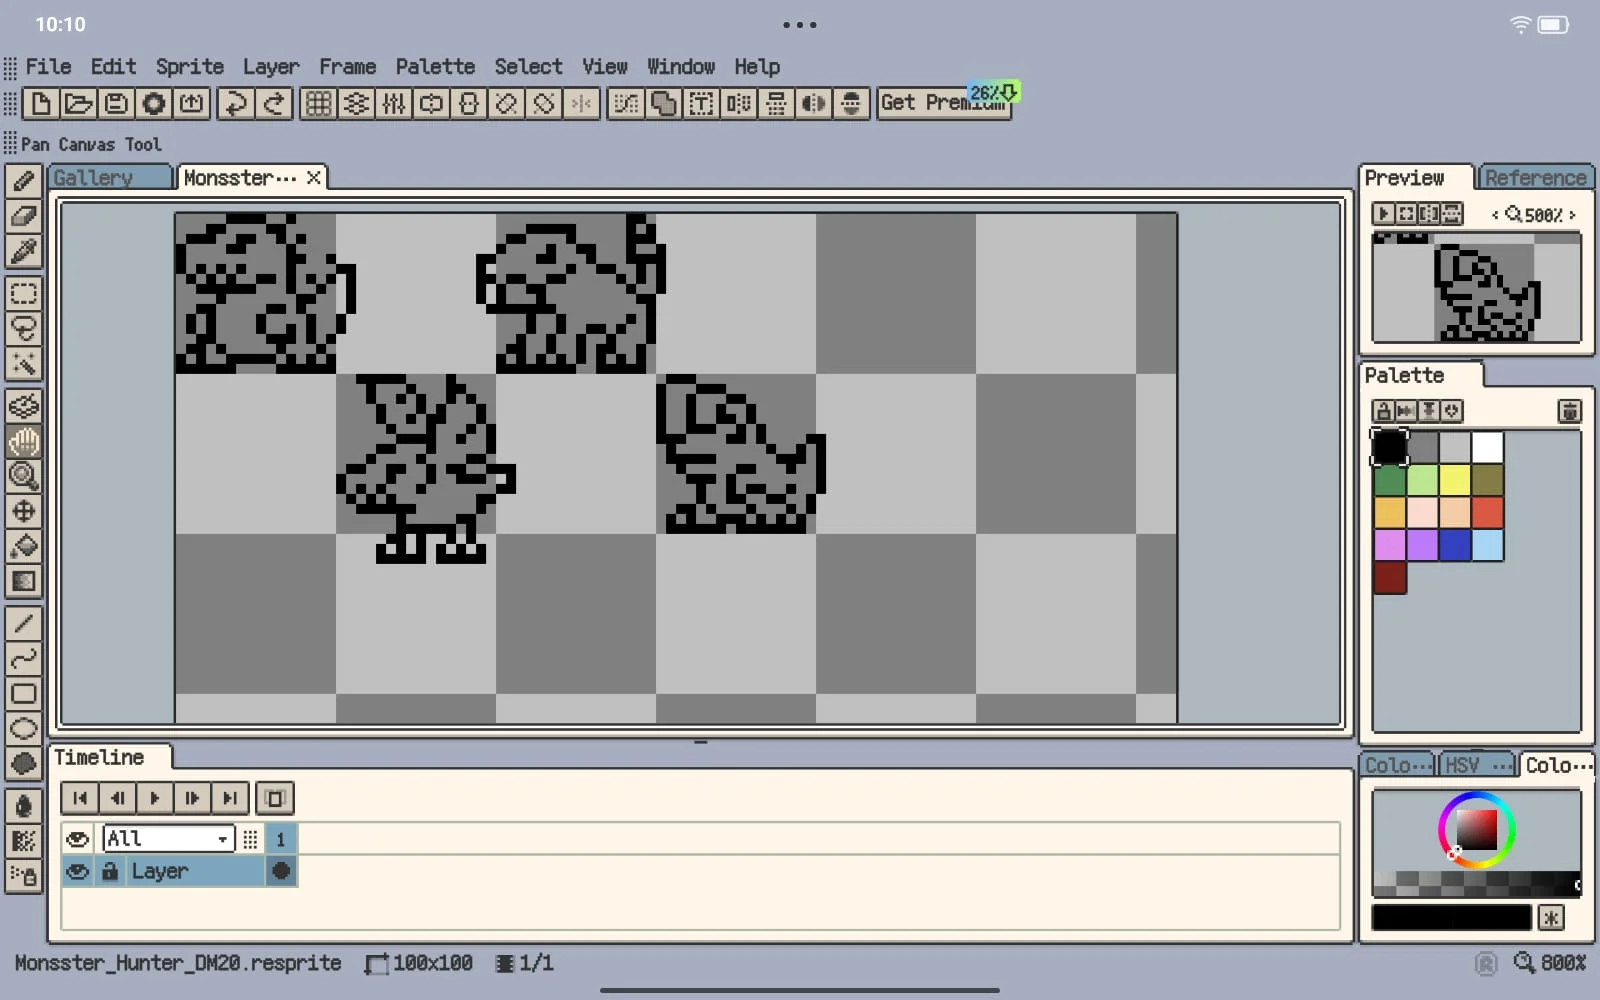Toggle visibility eye for all layers
This screenshot has height=1000, width=1600.
pyautogui.click(x=77, y=839)
